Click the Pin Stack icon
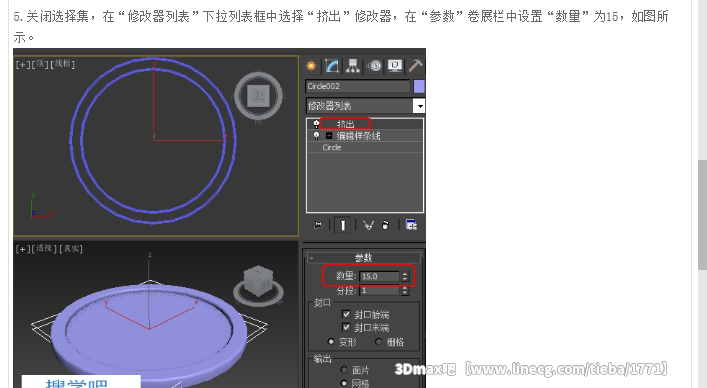Viewport: 707px width, 388px height. tap(318, 224)
